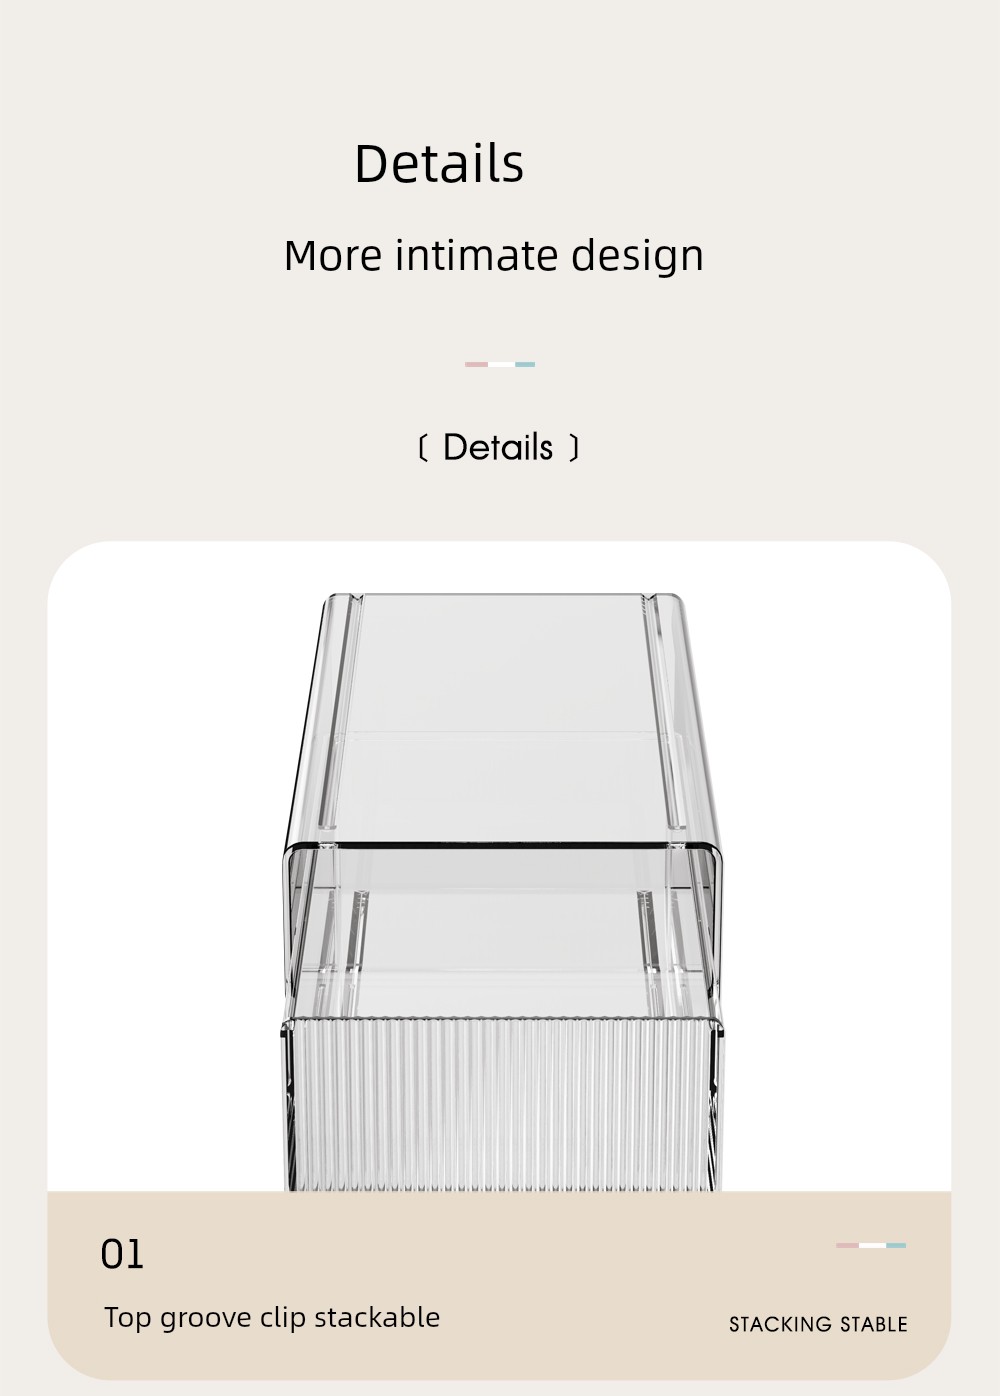Click the pink segment of the top divider
The width and height of the screenshot is (1000, 1396).
pyautogui.click(x=476, y=364)
